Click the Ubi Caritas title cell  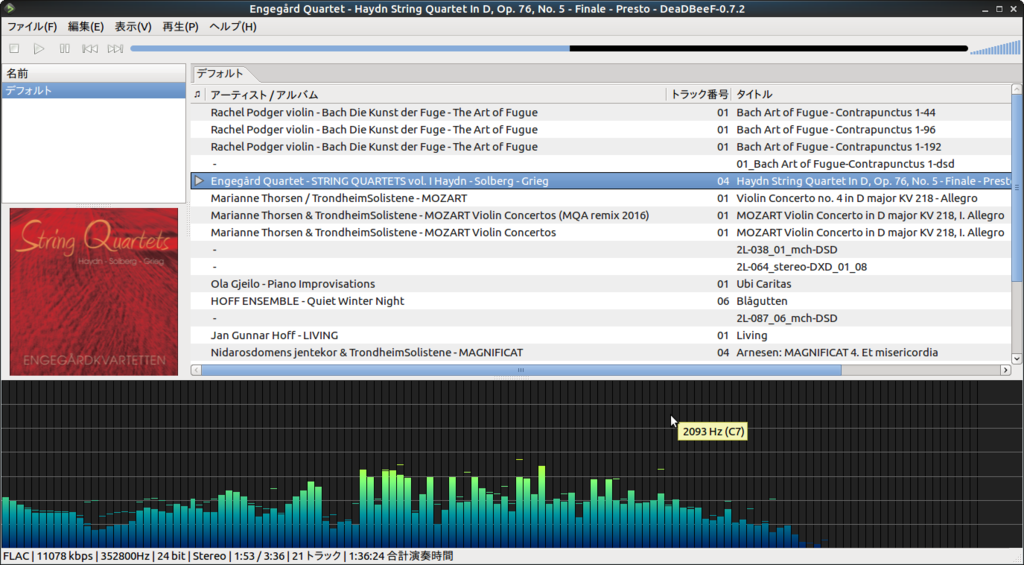point(763,284)
